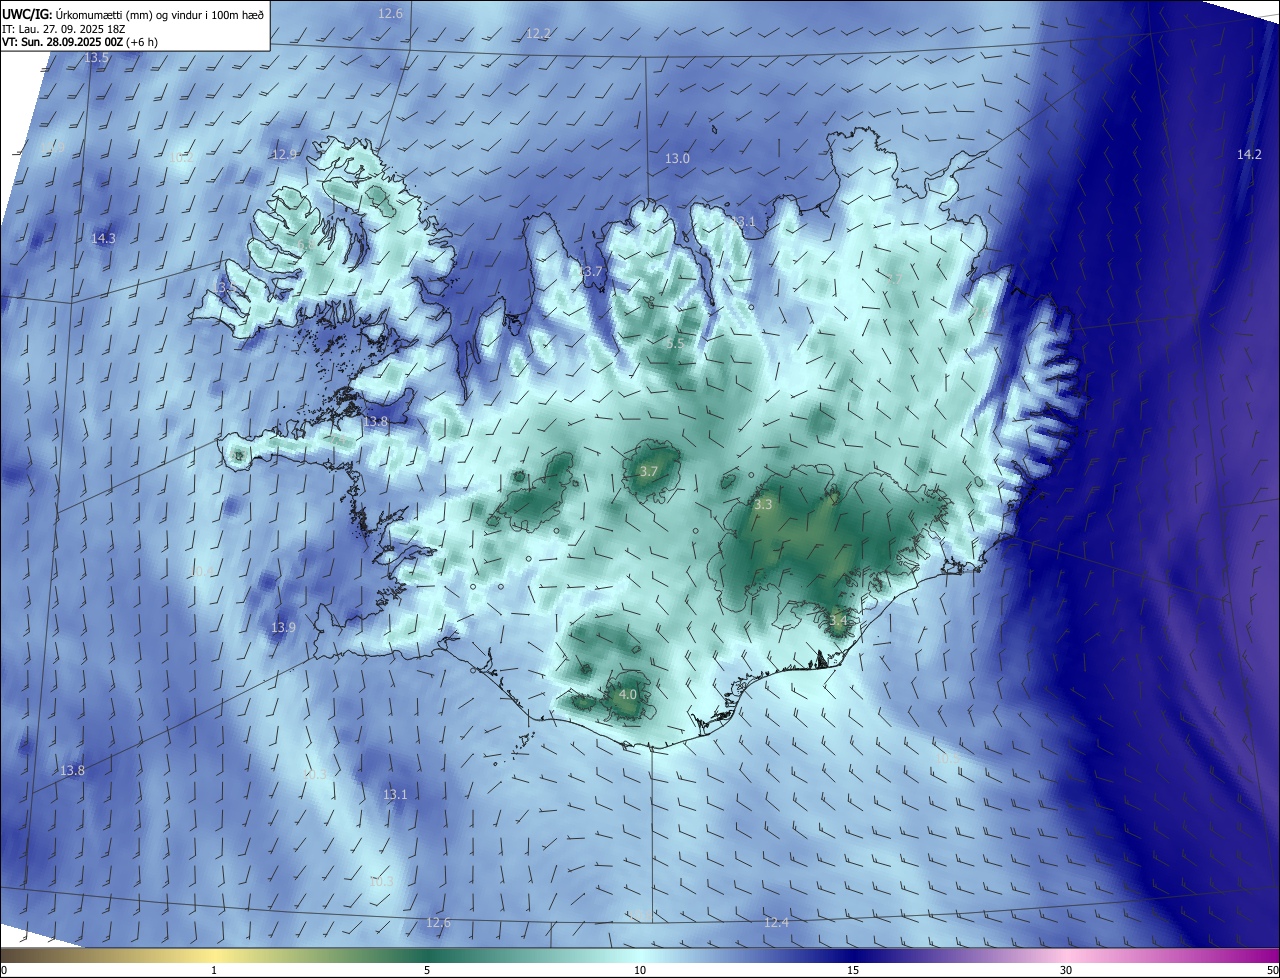Click the colour scale tick labelled 1

point(214,970)
